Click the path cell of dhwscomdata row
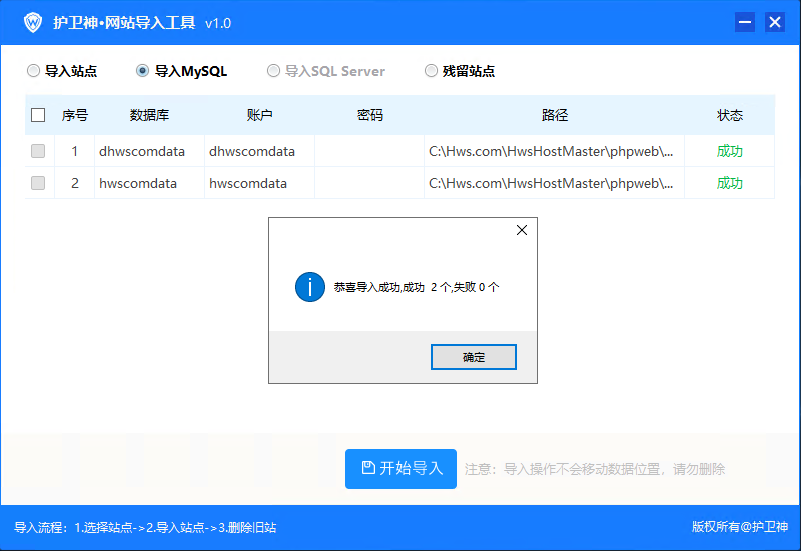Viewport: 801px width, 551px height. point(552,152)
